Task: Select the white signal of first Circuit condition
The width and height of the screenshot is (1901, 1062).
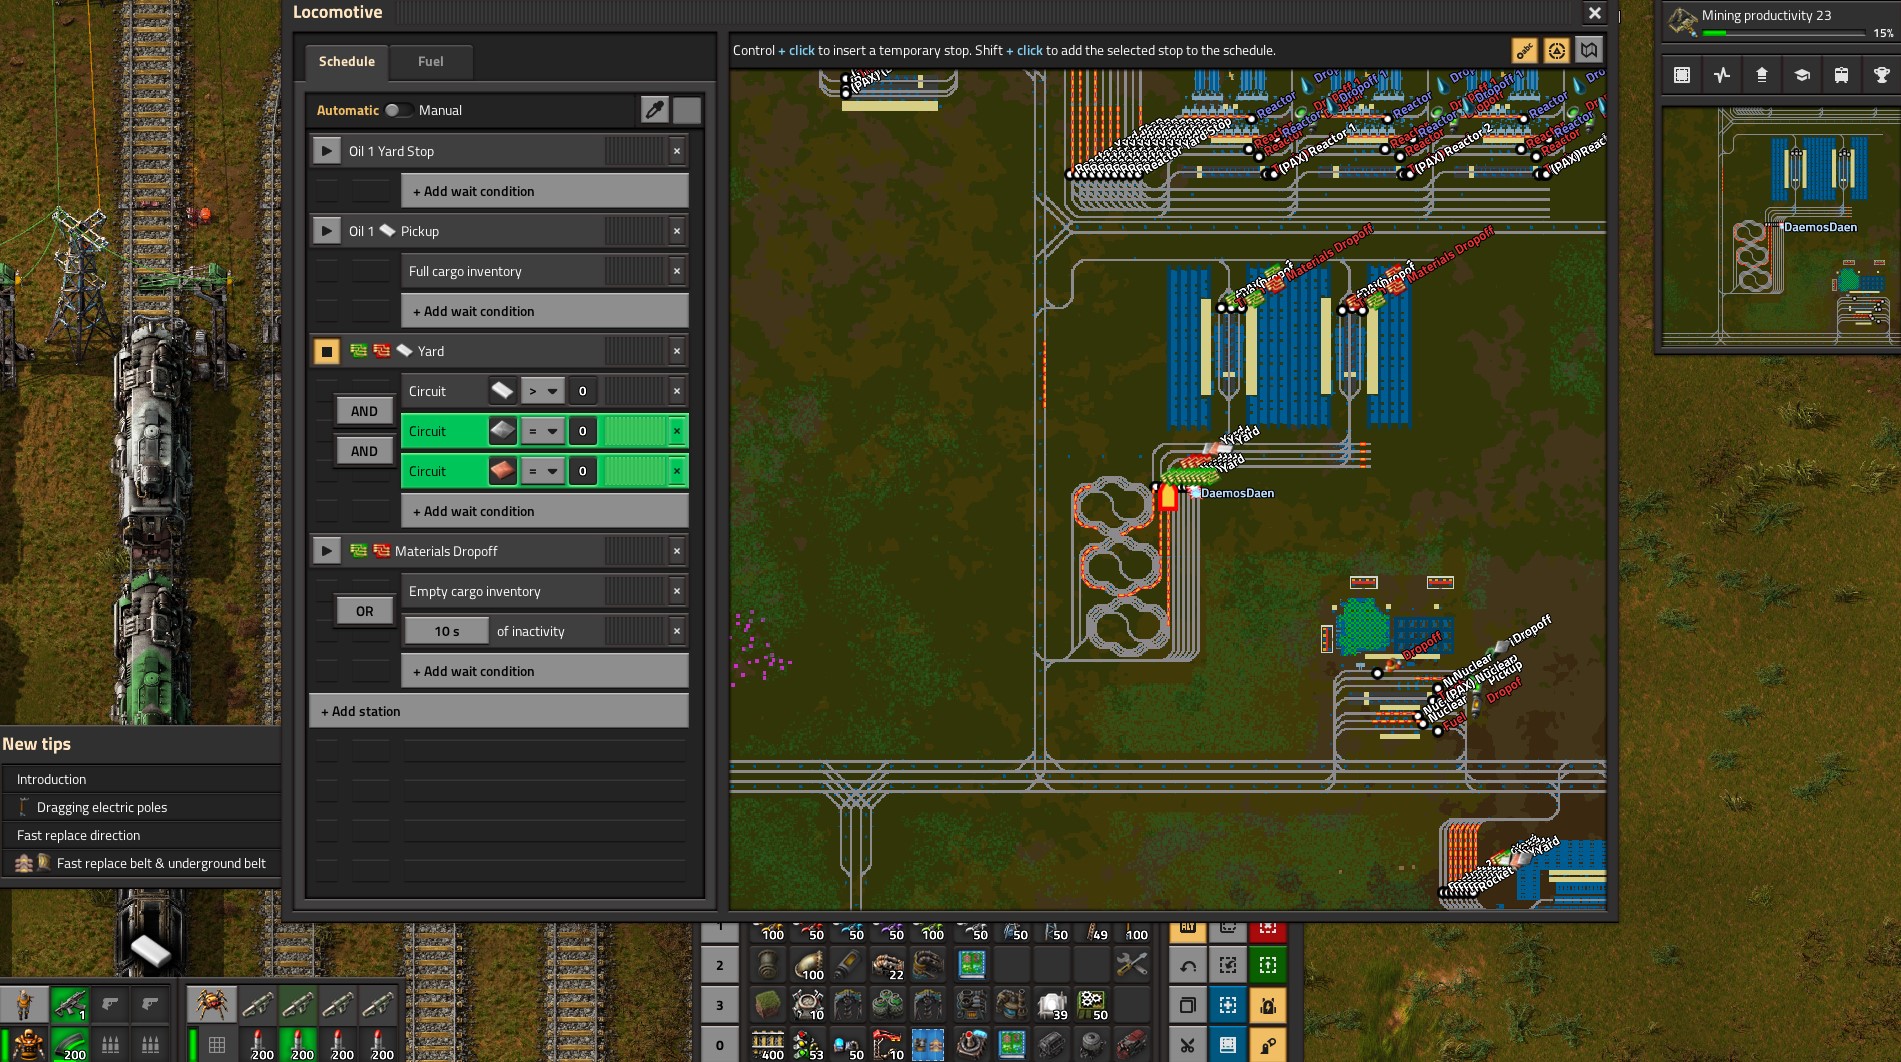Action: pos(502,391)
